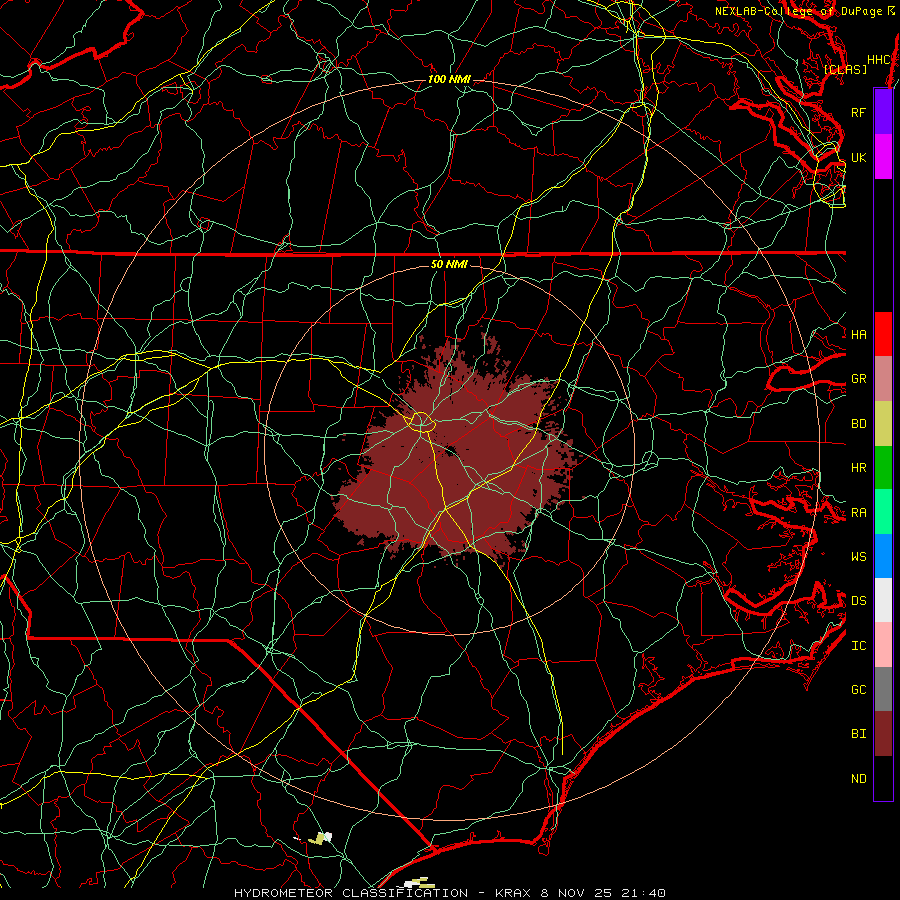Click the UK magenta legend swatch
This screenshot has width=900, height=900.
[883, 157]
